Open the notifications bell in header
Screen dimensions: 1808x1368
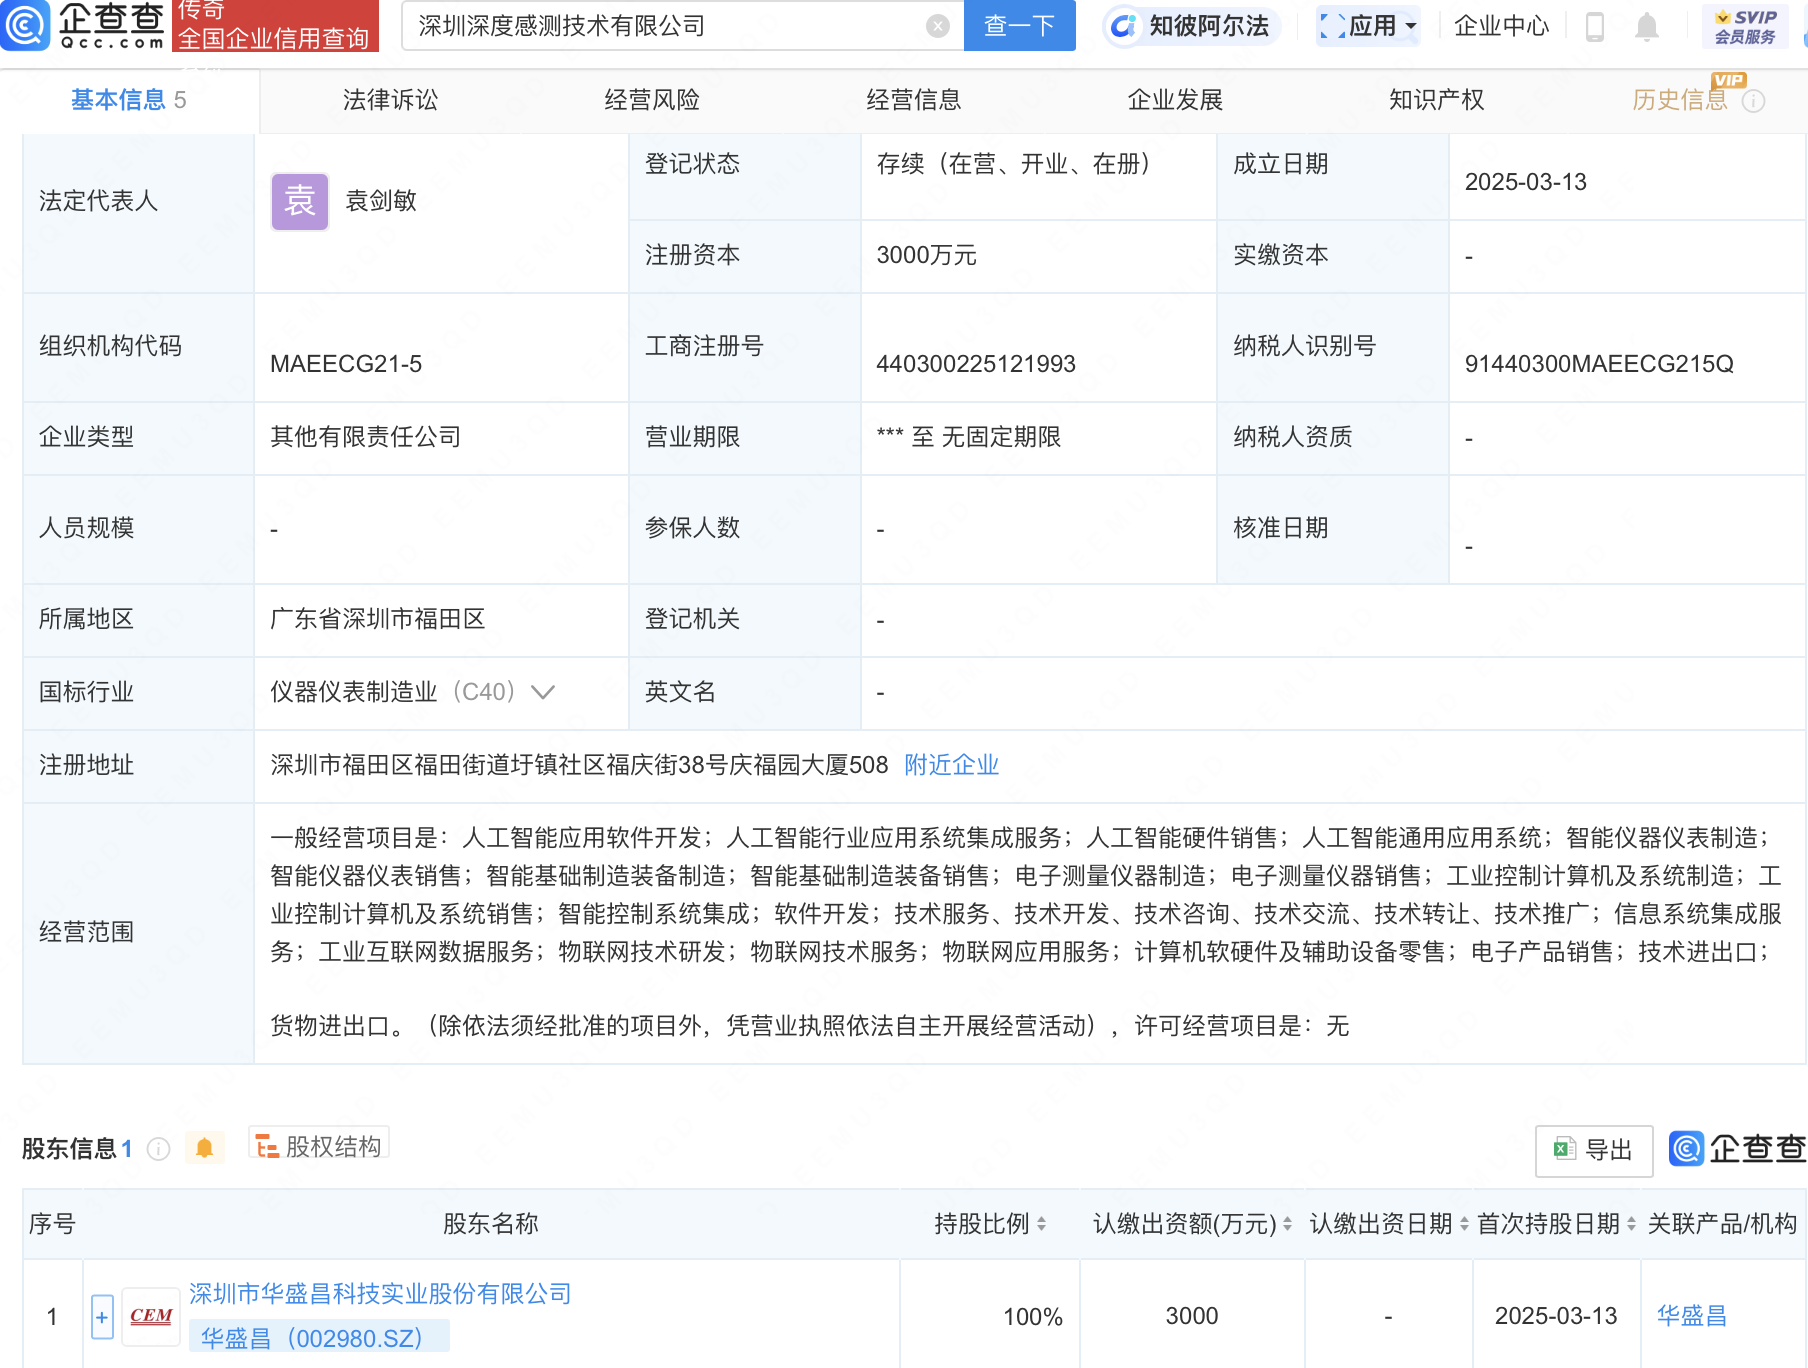[x=1646, y=27]
